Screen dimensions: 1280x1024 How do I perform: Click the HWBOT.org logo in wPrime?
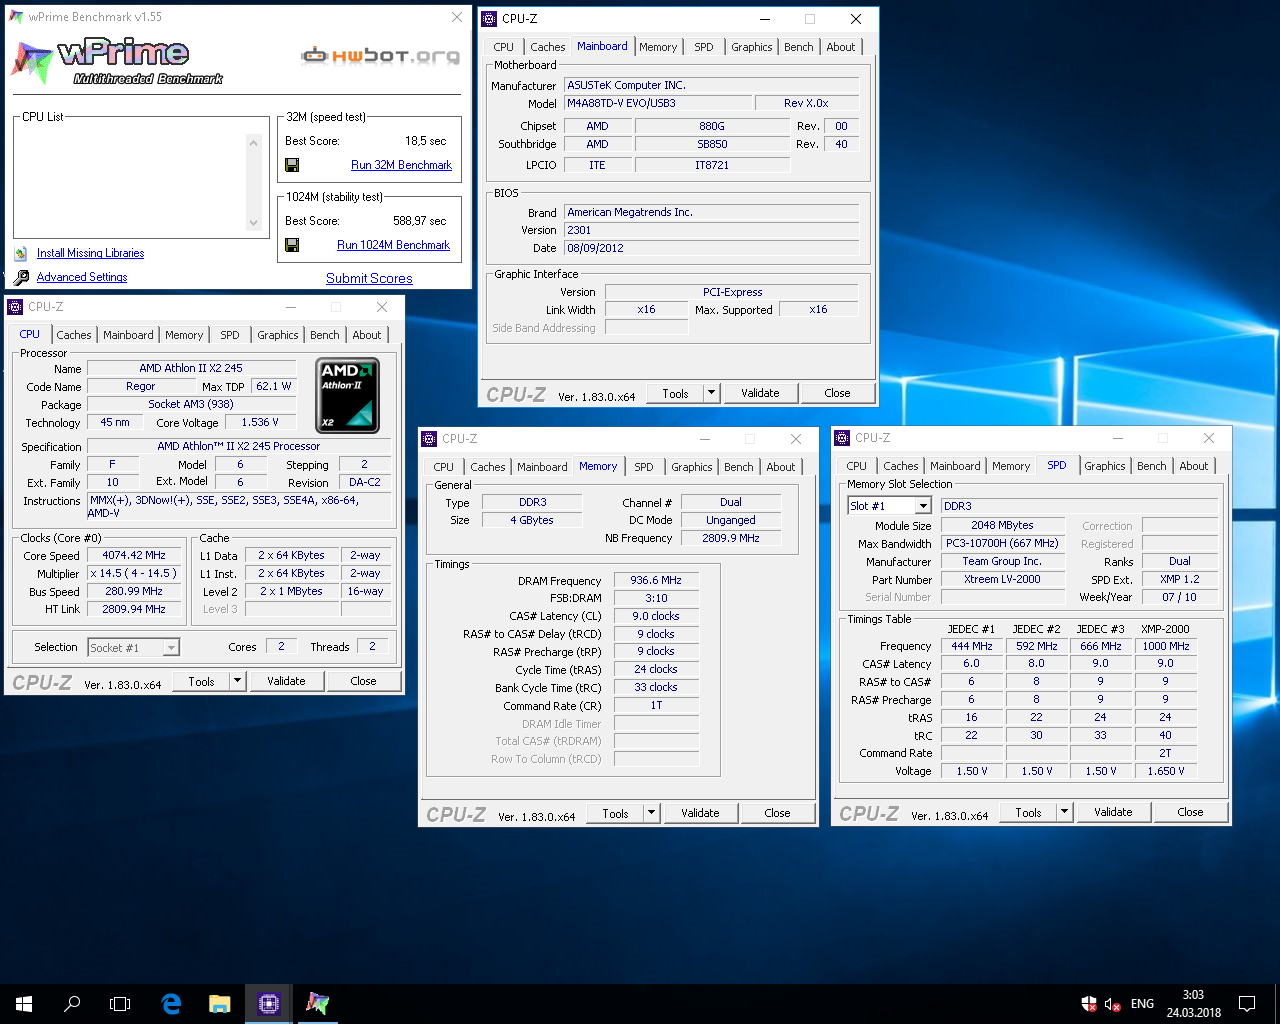(x=380, y=55)
